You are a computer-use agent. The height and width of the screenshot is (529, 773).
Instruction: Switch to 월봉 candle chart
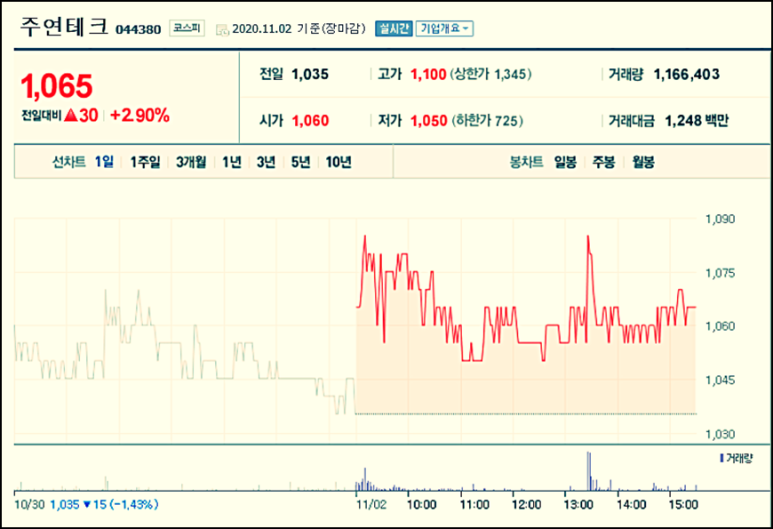(x=643, y=162)
